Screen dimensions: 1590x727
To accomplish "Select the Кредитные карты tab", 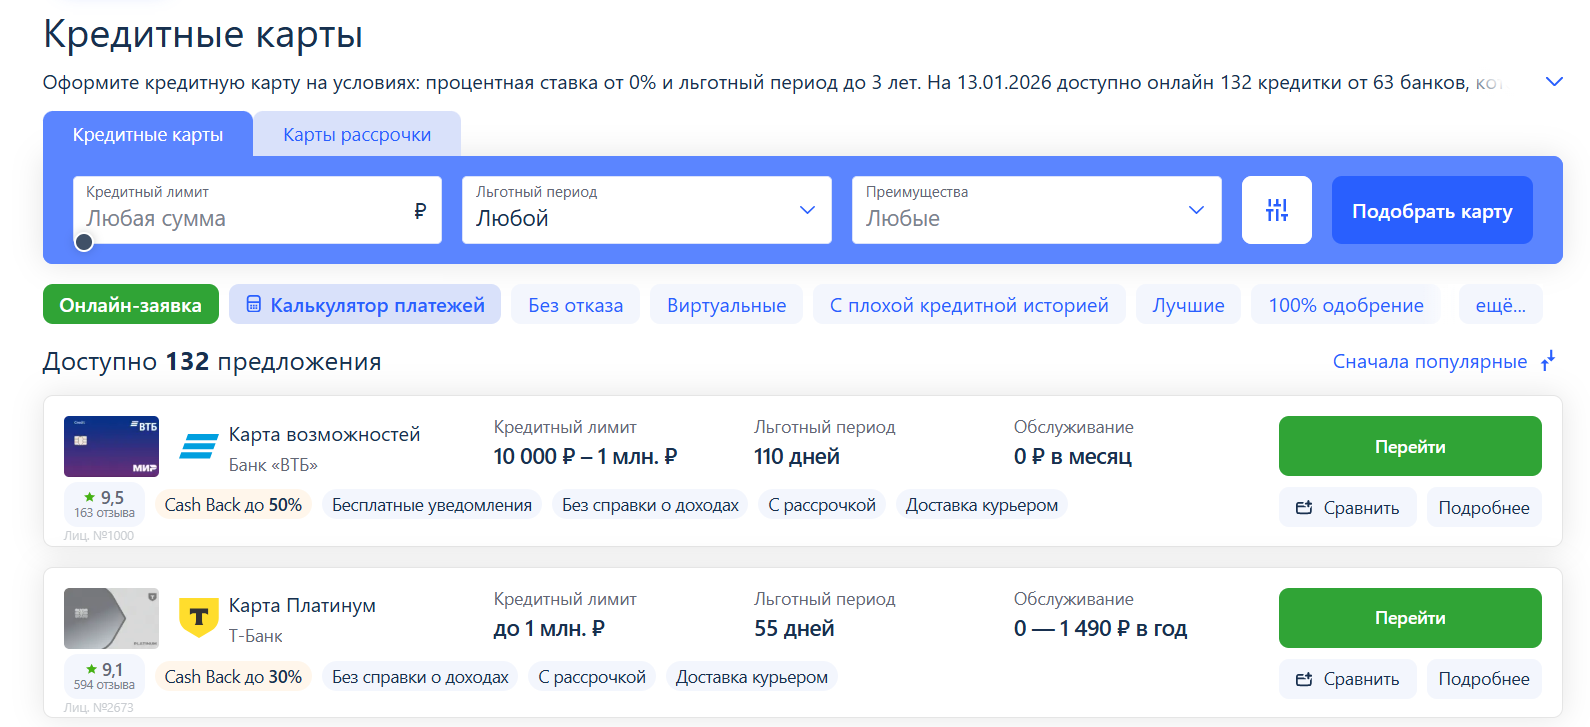I will (x=148, y=135).
